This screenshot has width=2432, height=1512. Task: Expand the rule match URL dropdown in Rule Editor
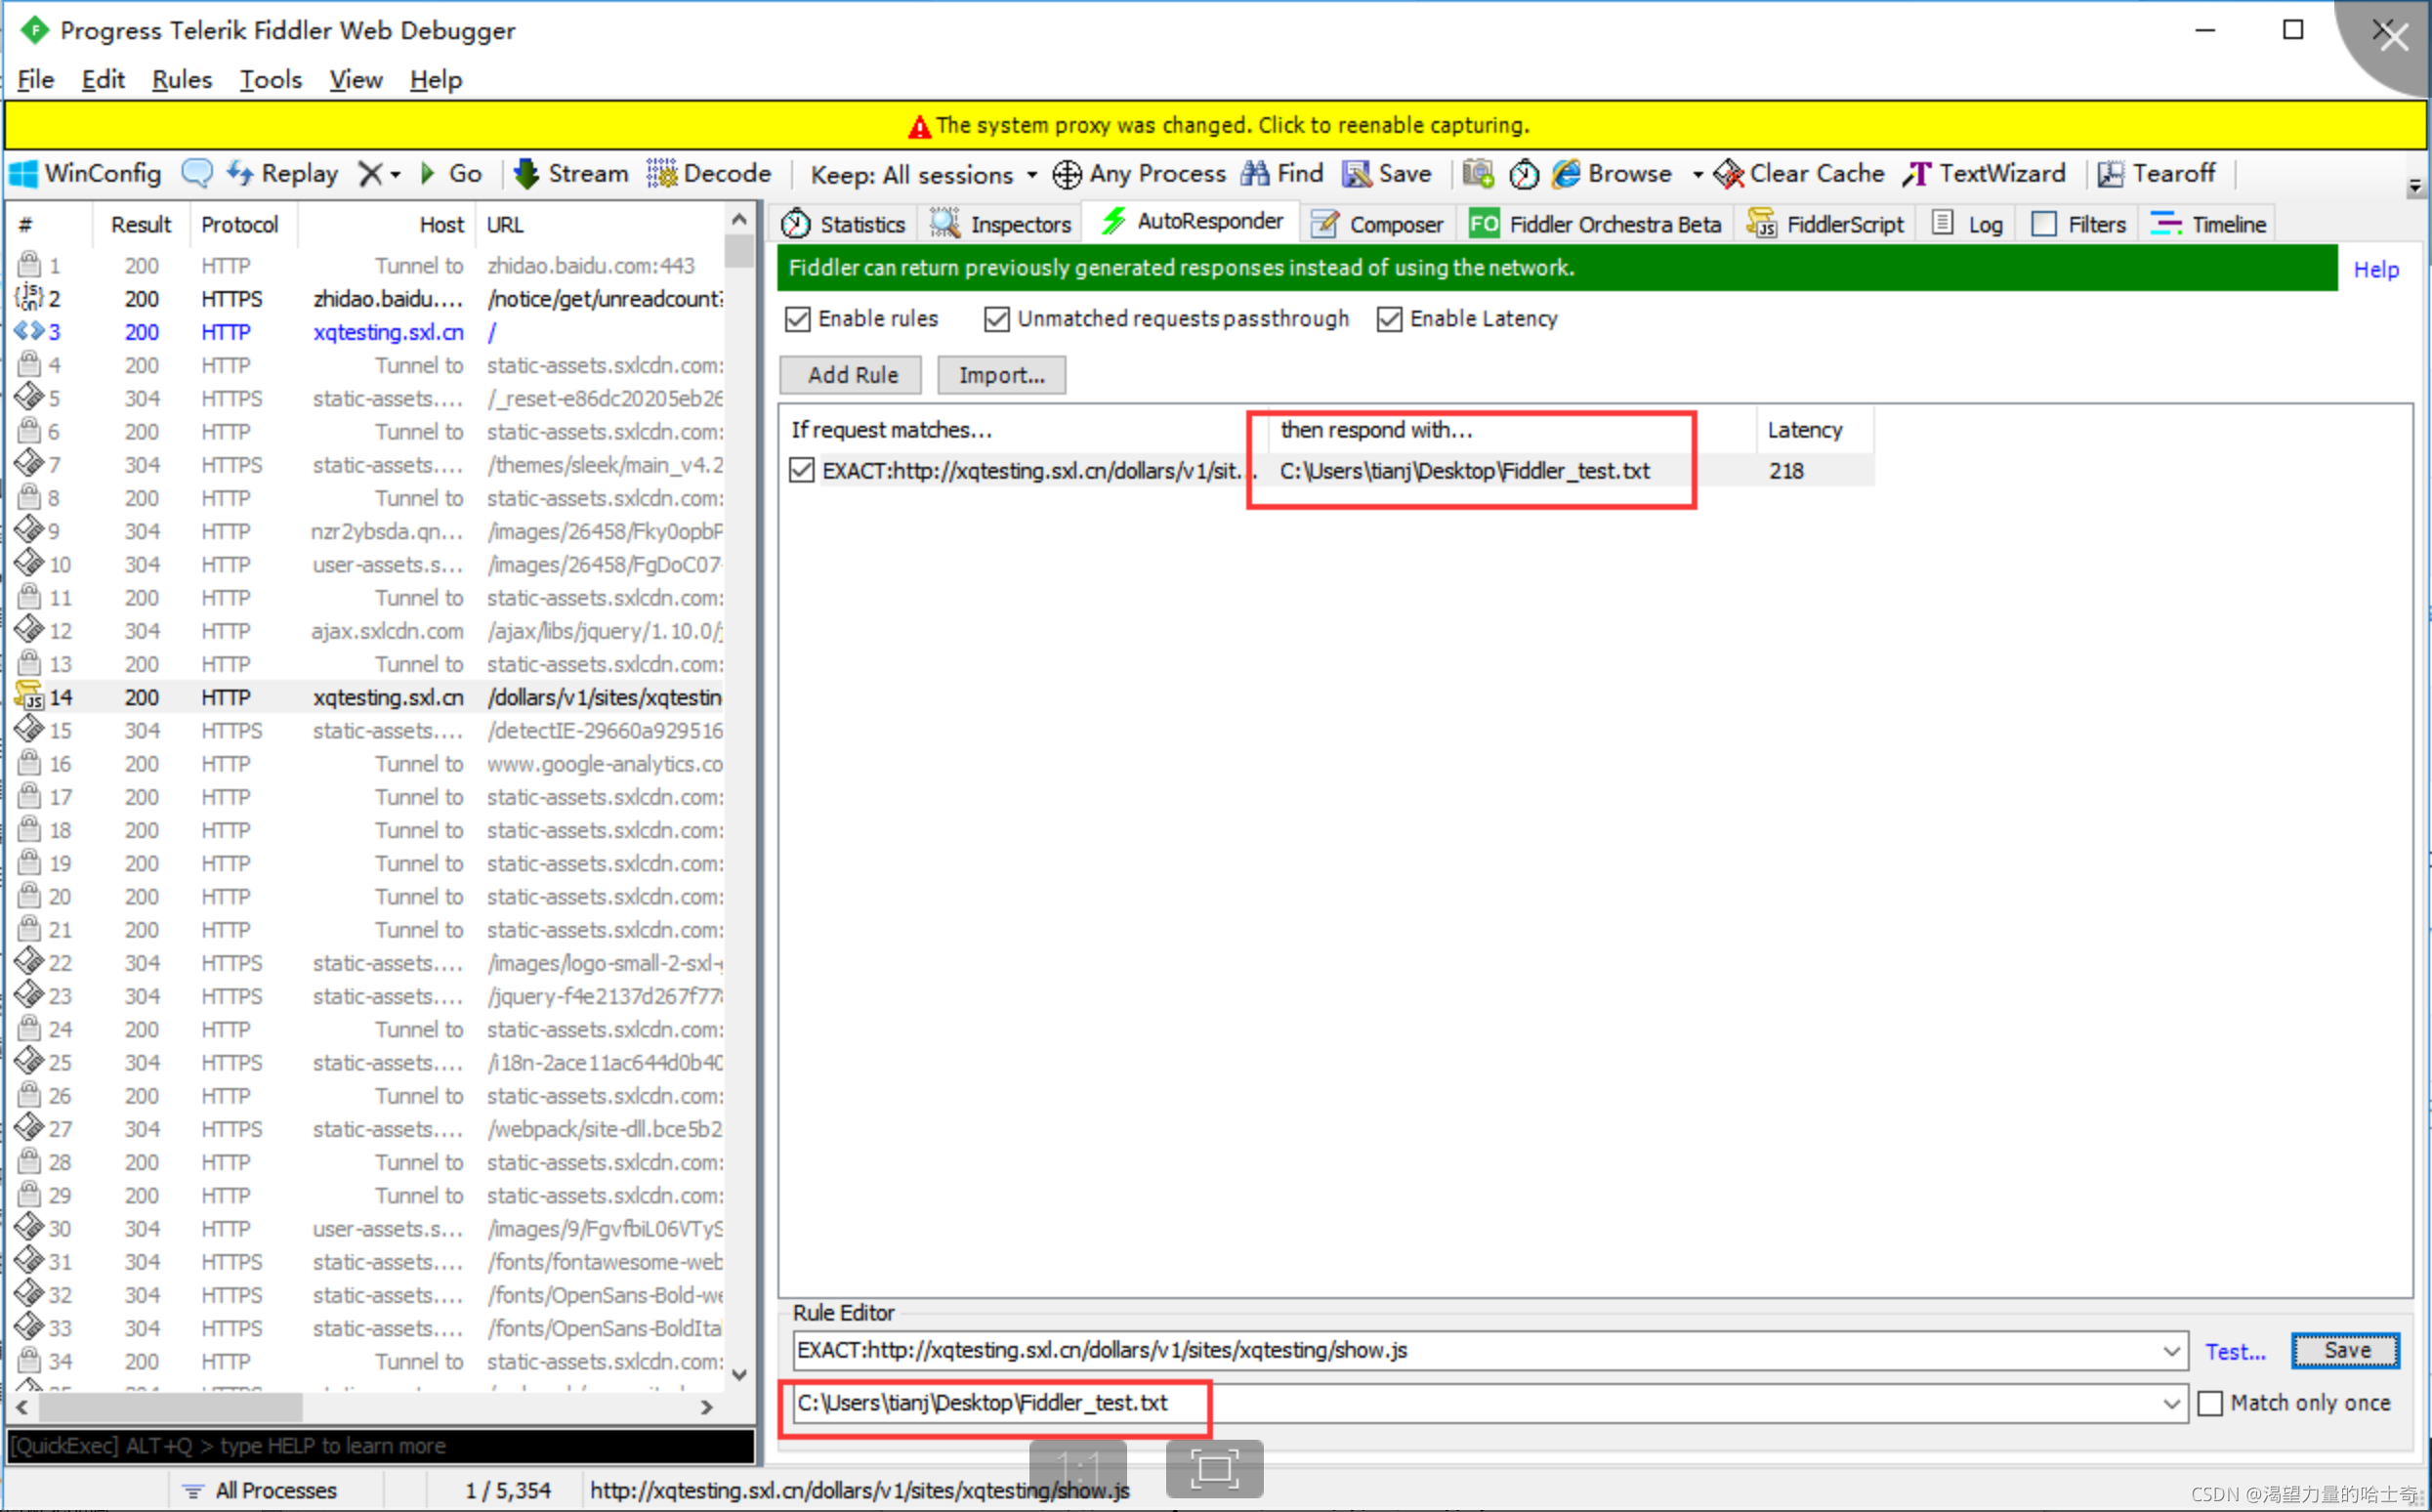(x=2171, y=1348)
